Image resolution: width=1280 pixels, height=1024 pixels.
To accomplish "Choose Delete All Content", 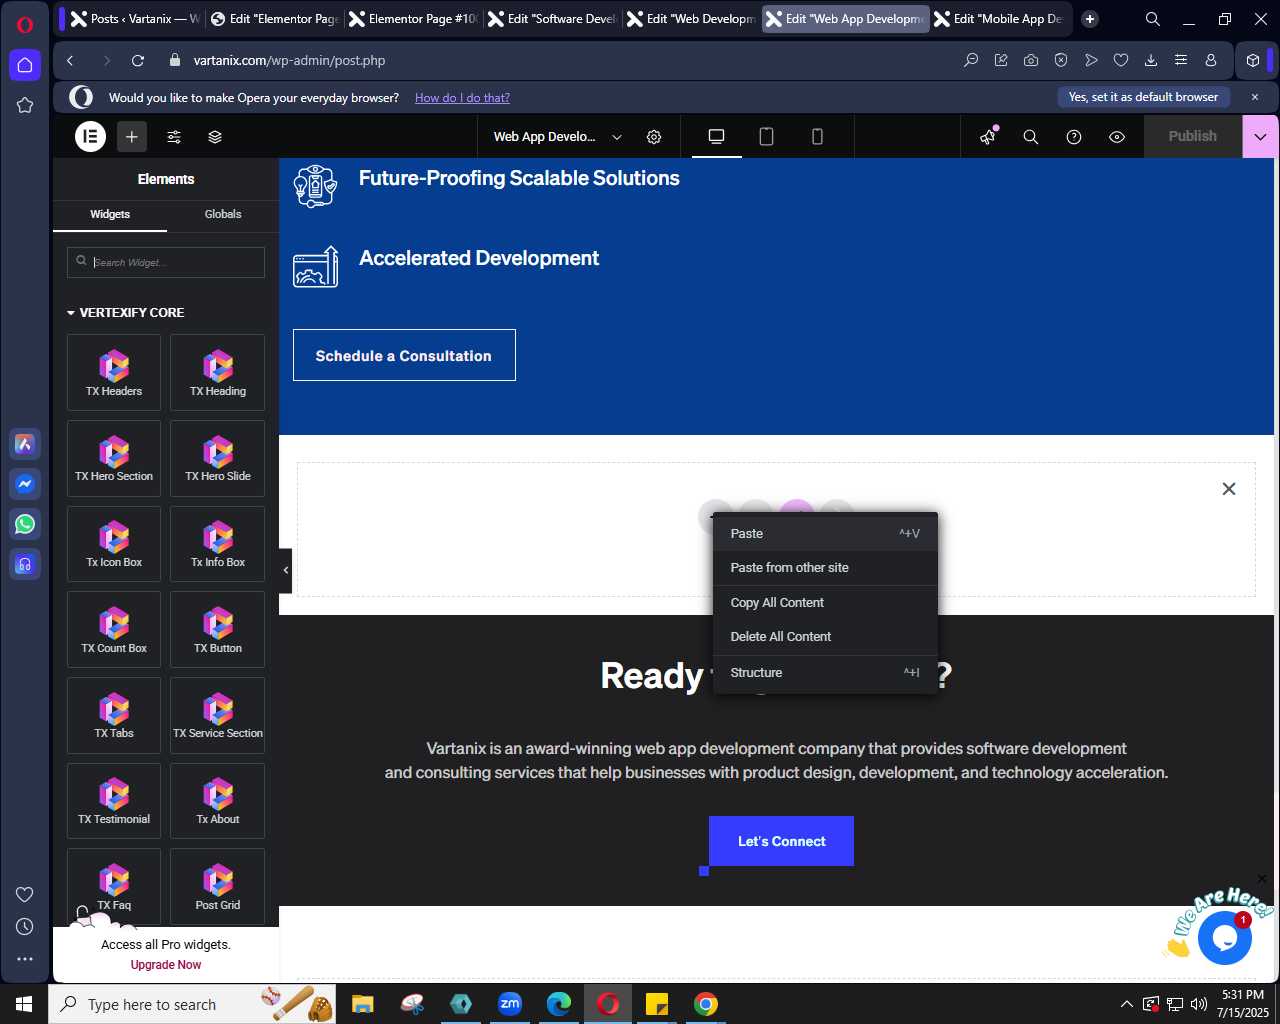I will pos(825,637).
